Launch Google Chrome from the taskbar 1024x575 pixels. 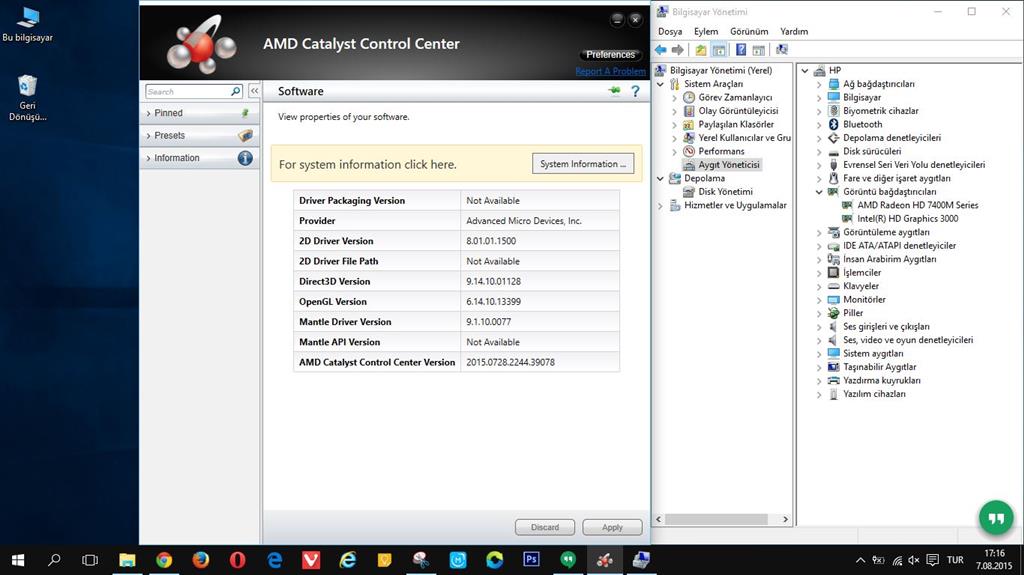164,560
